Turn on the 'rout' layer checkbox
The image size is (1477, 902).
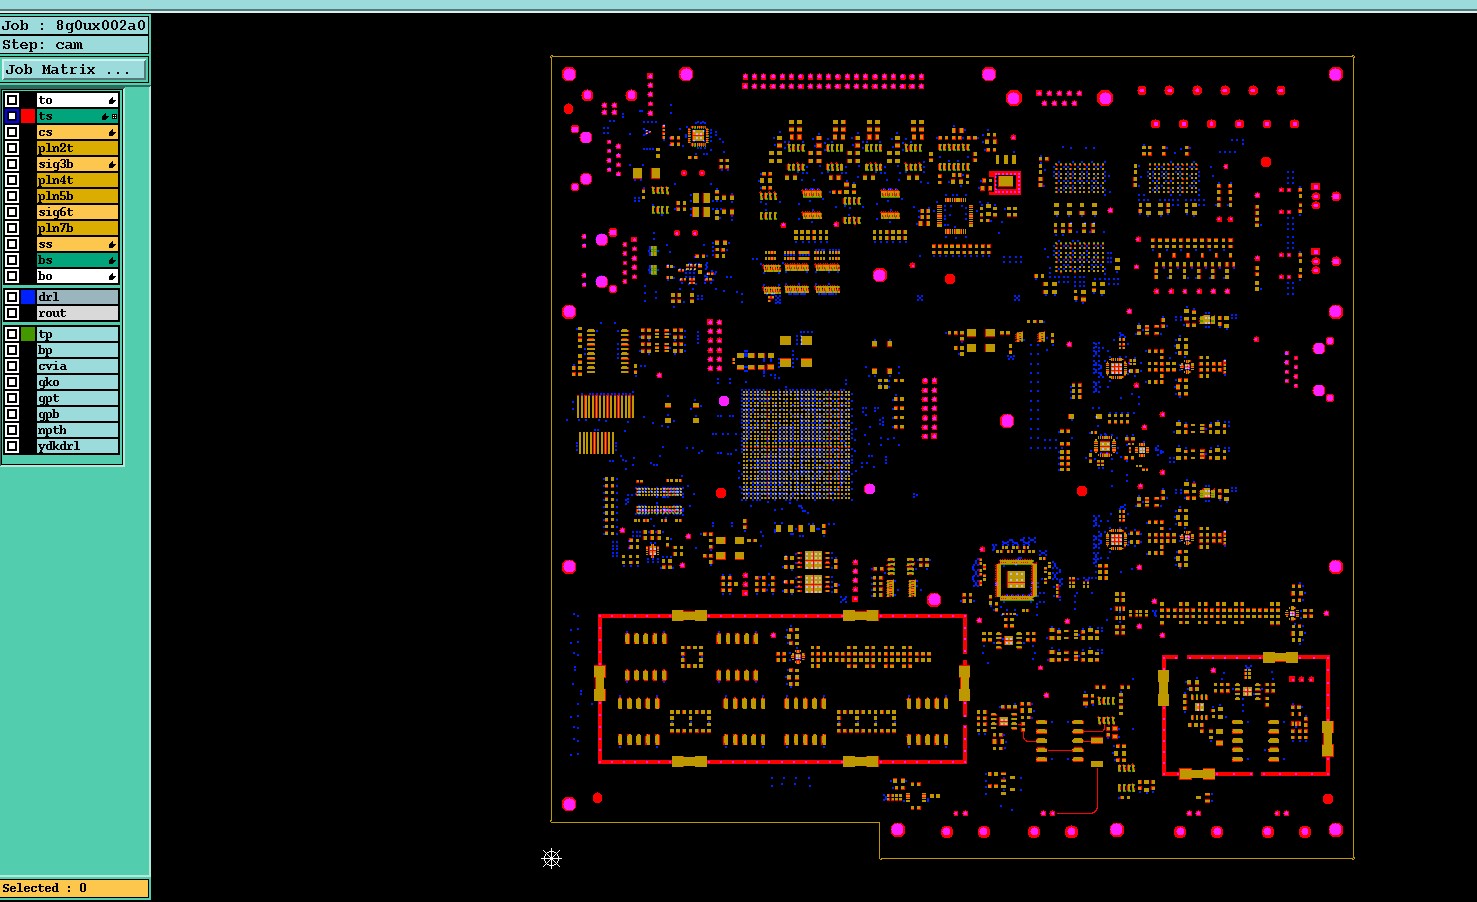(x=12, y=313)
